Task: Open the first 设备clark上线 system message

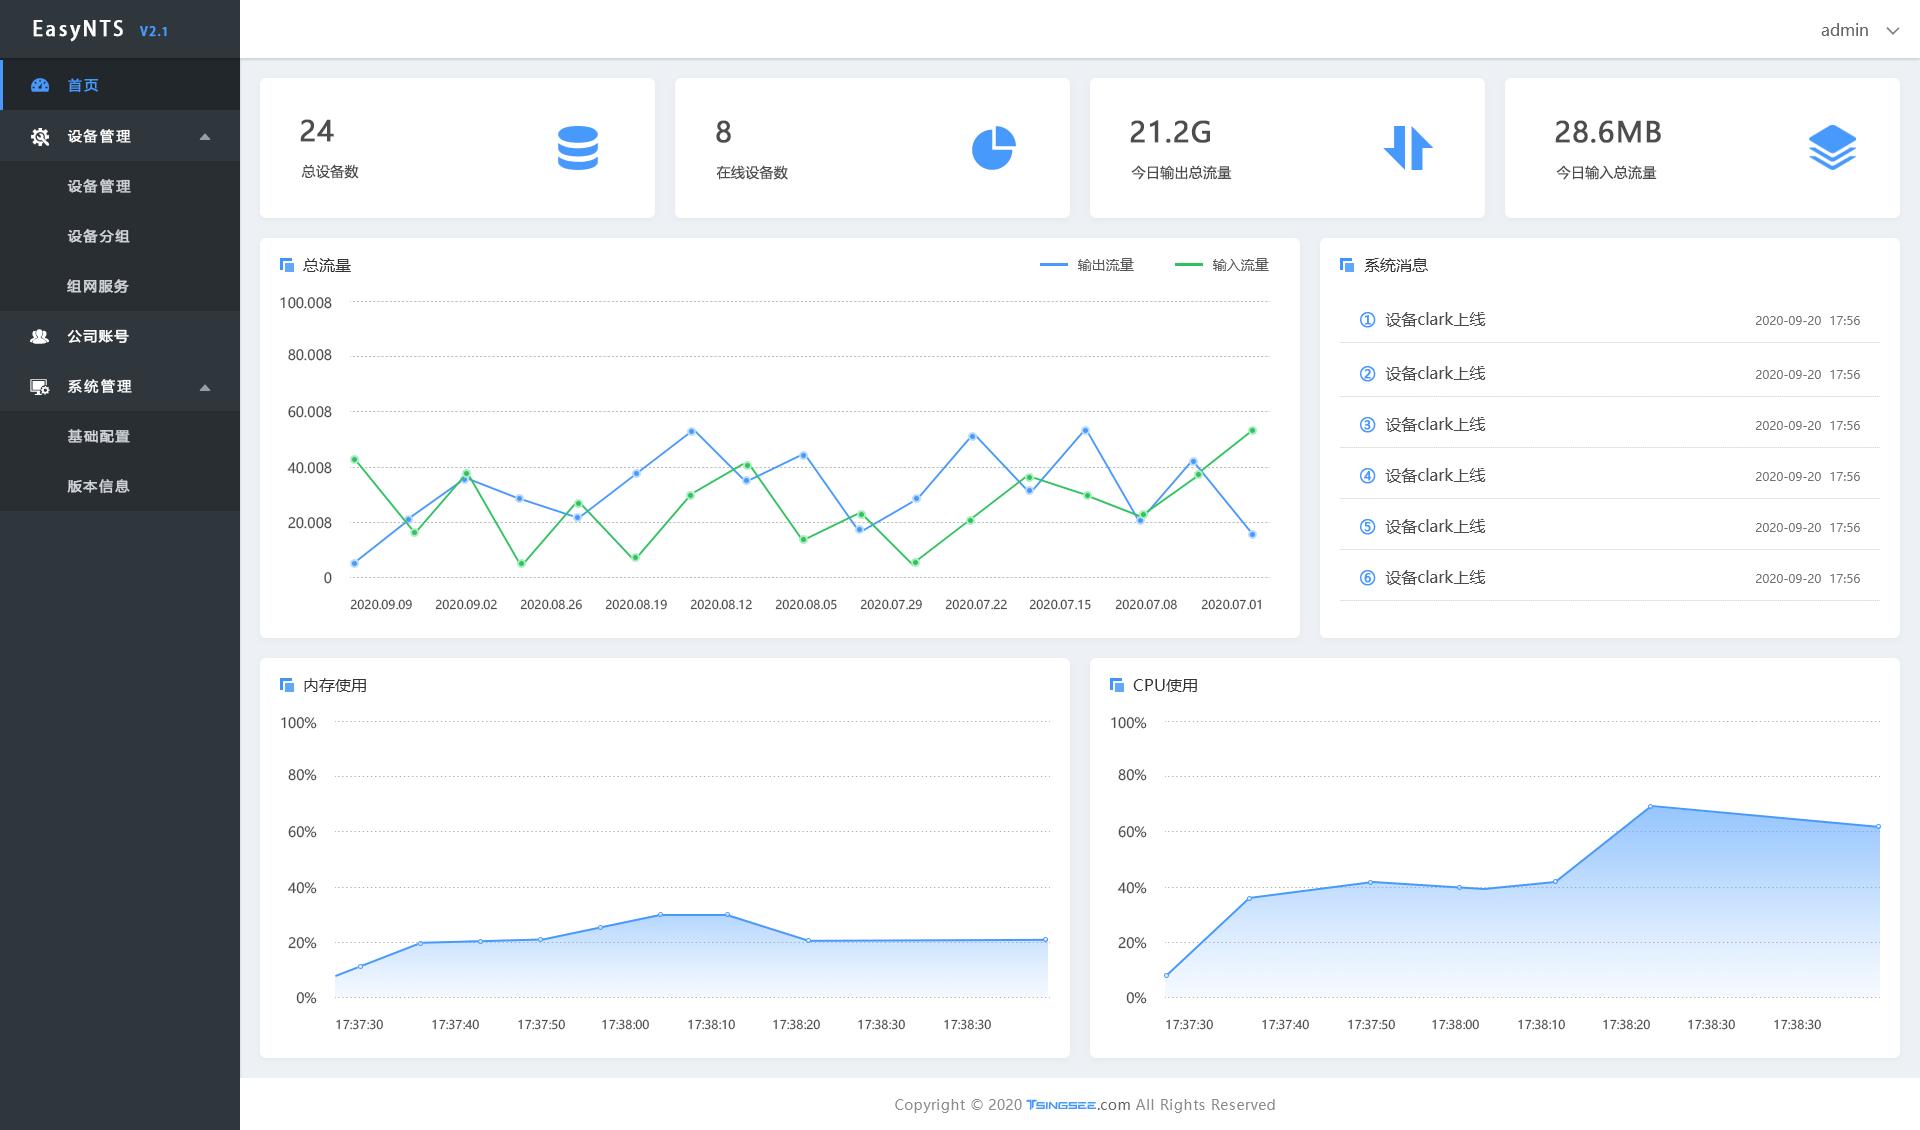Action: click(x=1435, y=320)
